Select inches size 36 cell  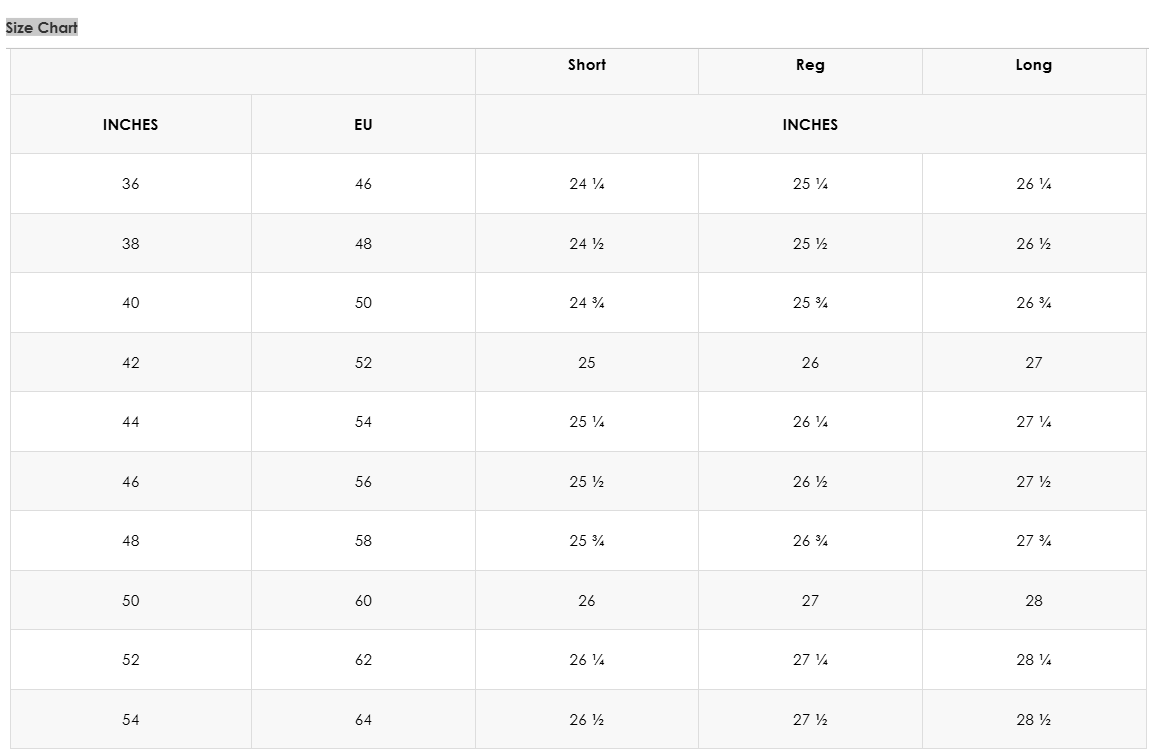point(130,184)
